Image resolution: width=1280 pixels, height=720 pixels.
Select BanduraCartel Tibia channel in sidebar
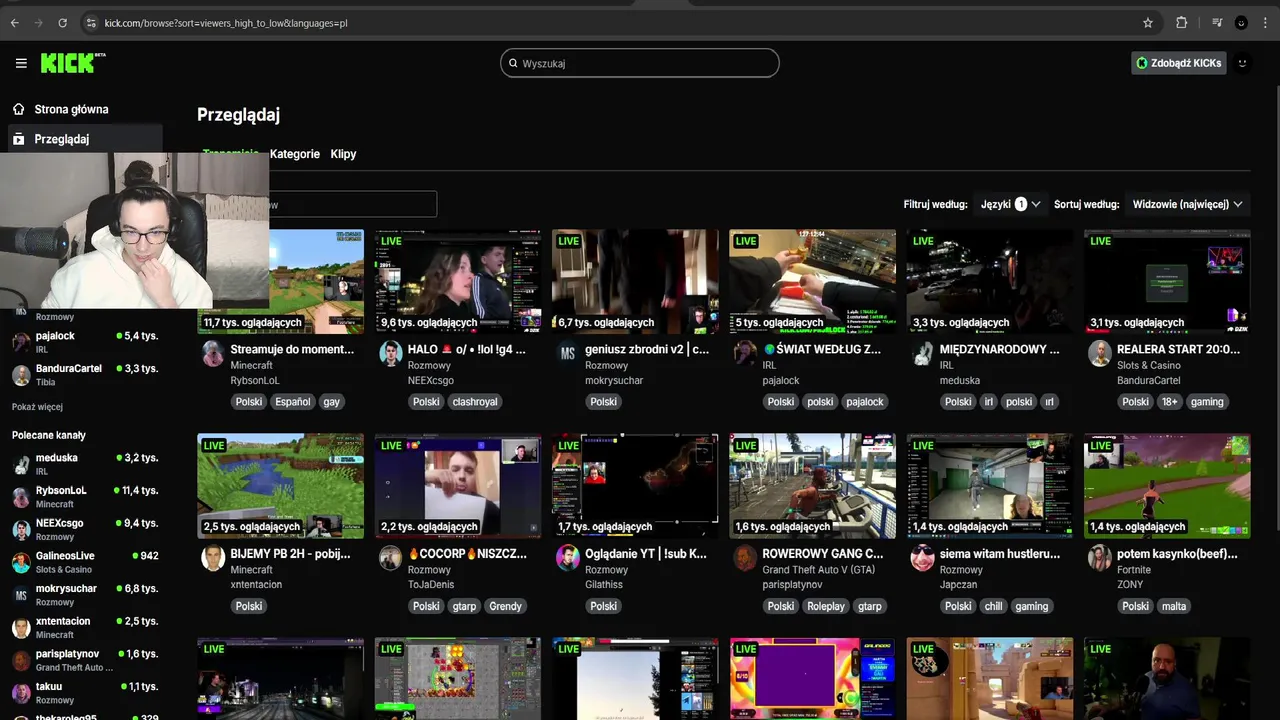[x=84, y=375]
